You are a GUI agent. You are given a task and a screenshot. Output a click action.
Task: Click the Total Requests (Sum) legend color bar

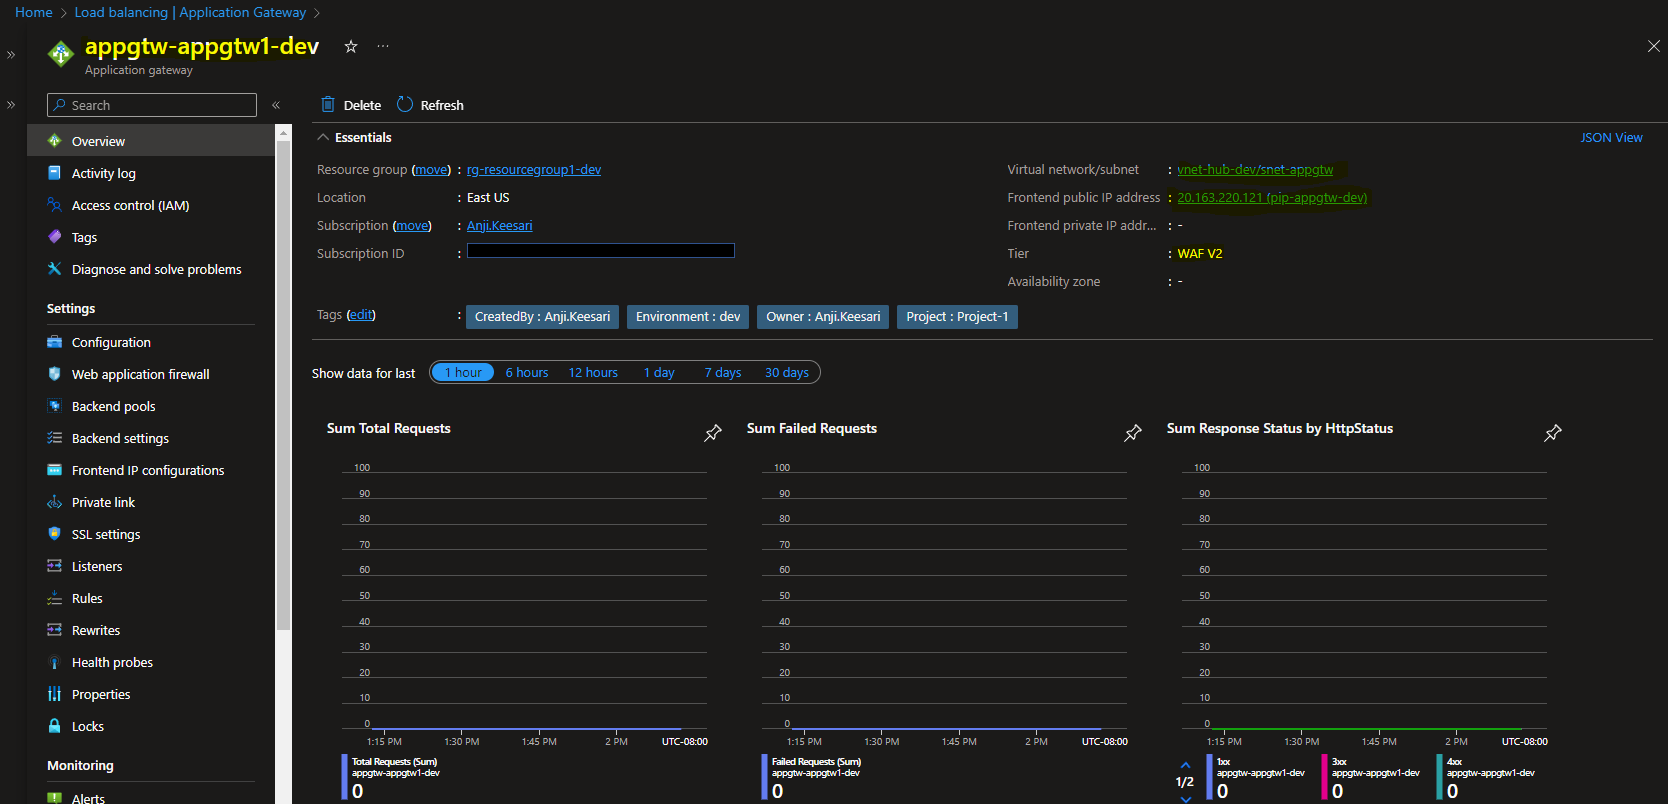click(x=344, y=777)
